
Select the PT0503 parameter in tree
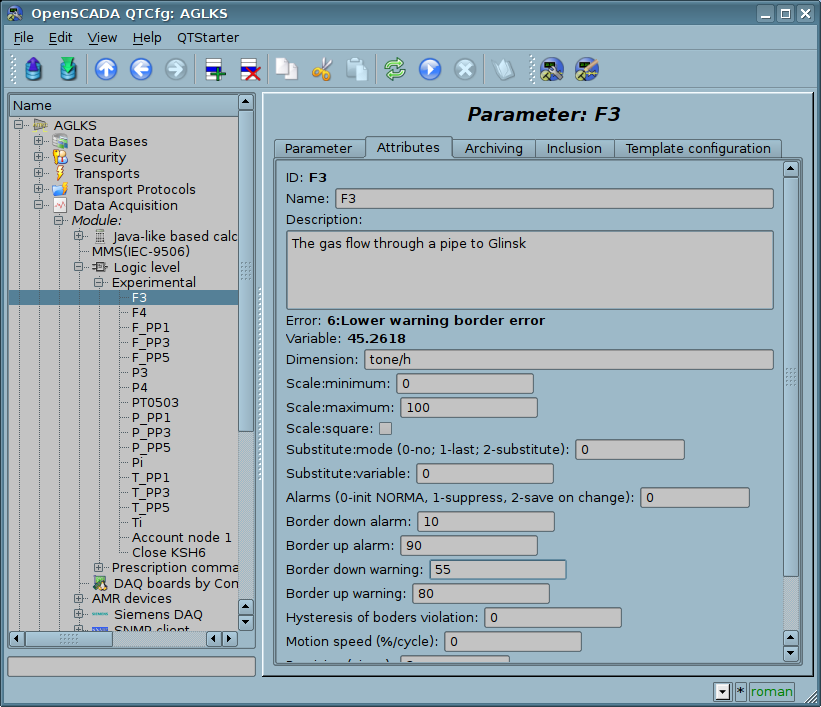click(156, 403)
